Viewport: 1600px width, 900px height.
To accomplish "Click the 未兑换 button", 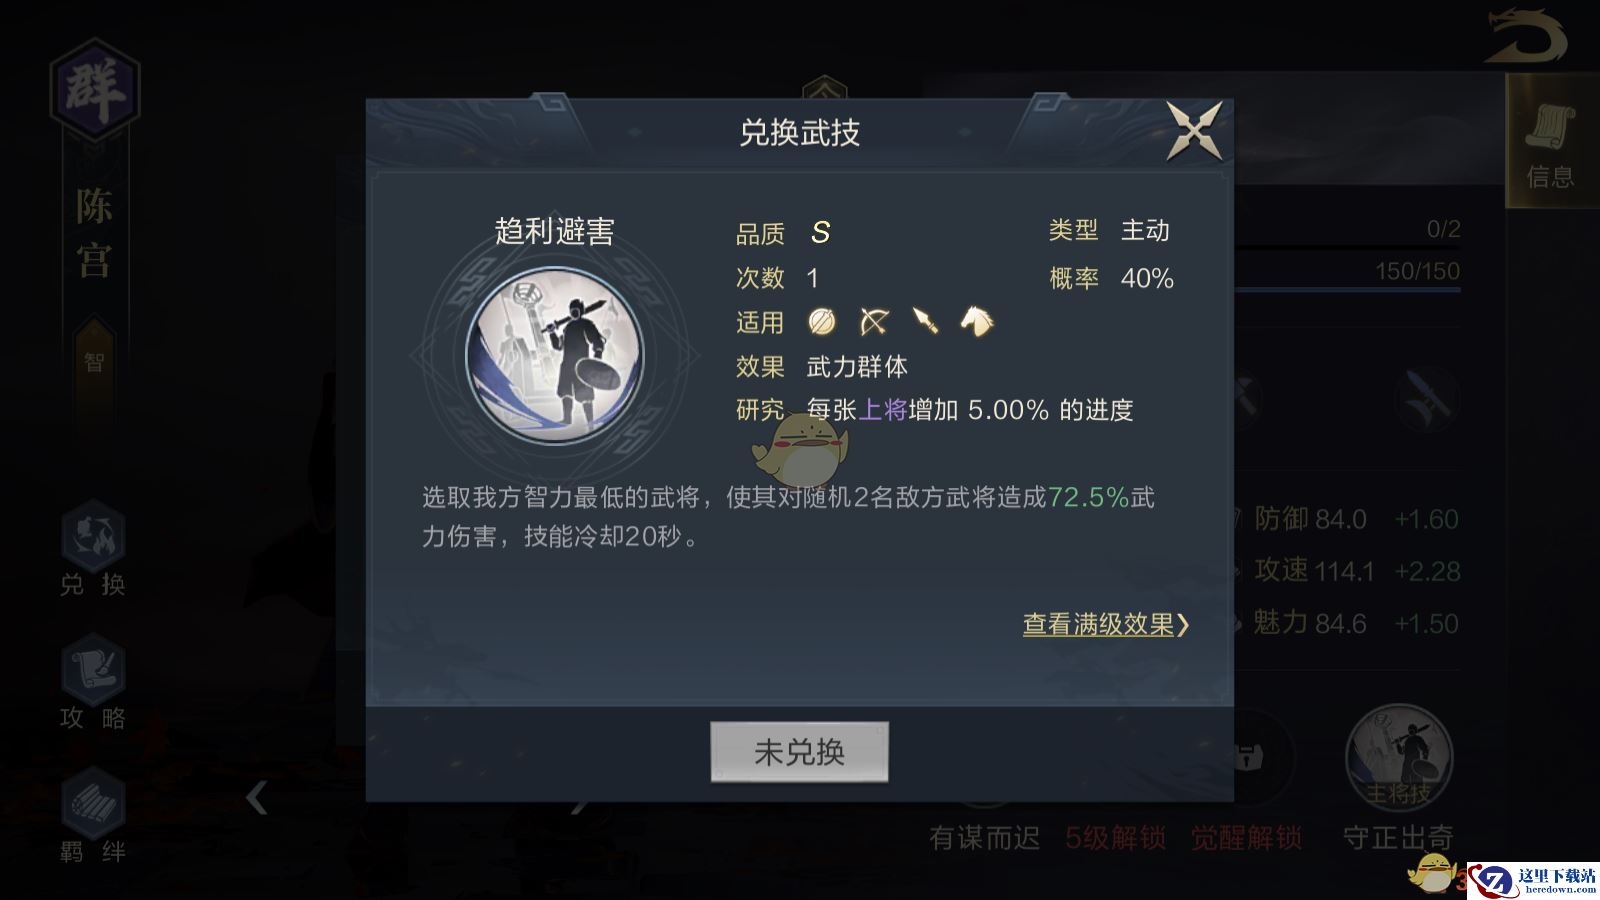I will (799, 752).
